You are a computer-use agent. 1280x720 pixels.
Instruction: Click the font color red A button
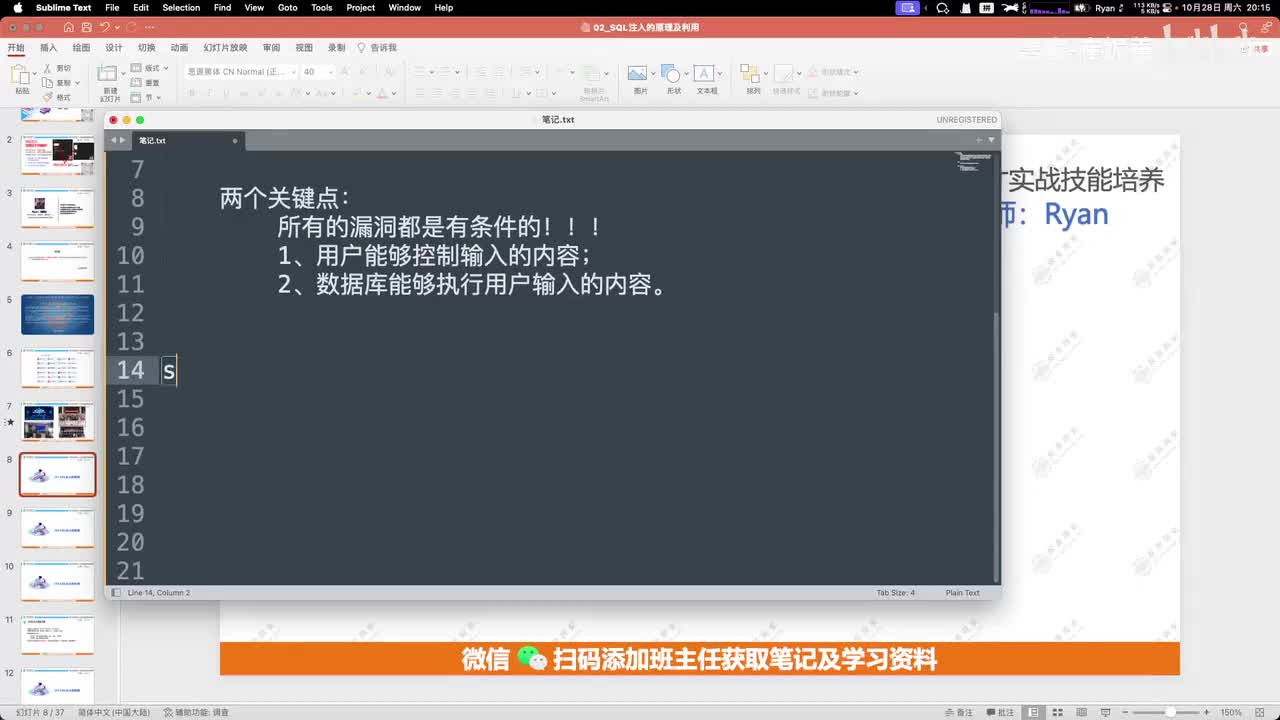380,92
